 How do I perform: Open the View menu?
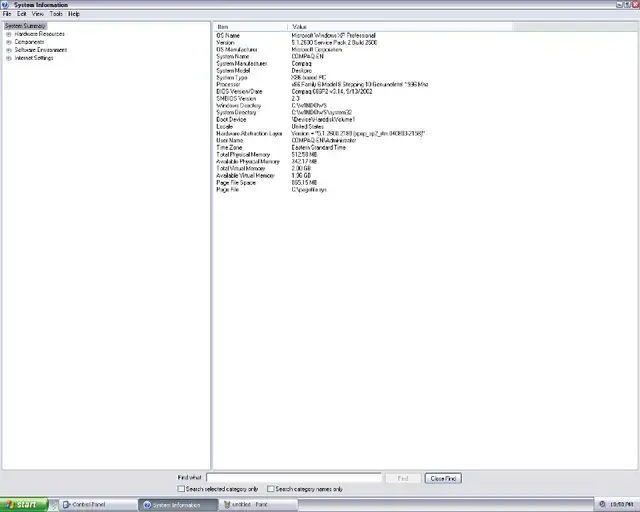38,14
